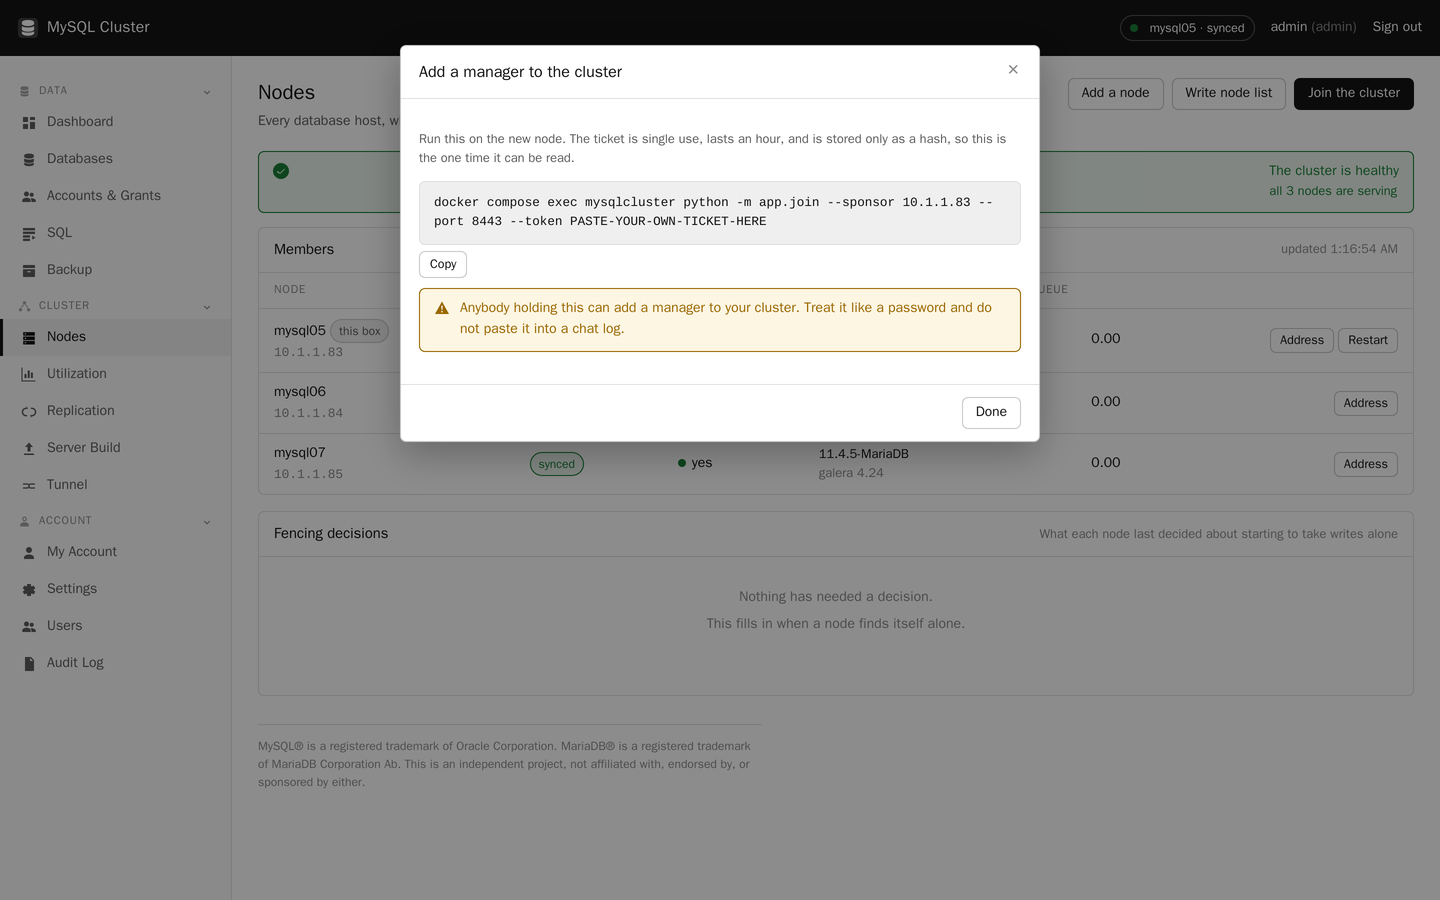Restart the mysql05 node
The image size is (1440, 900).
click(1368, 340)
